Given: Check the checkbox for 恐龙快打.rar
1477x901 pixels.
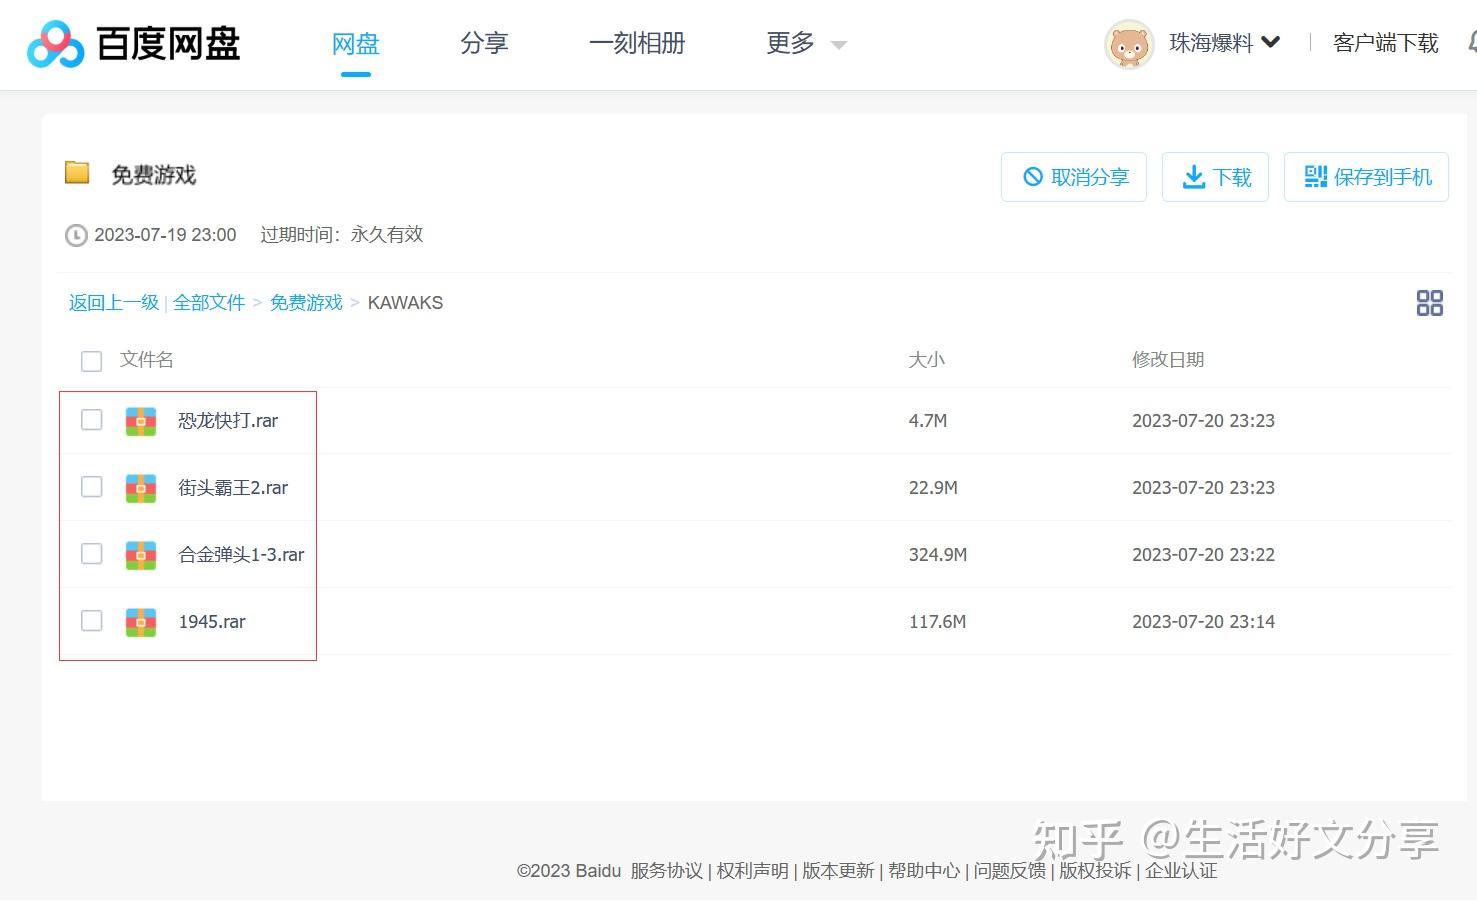Looking at the screenshot, I should [x=91, y=420].
